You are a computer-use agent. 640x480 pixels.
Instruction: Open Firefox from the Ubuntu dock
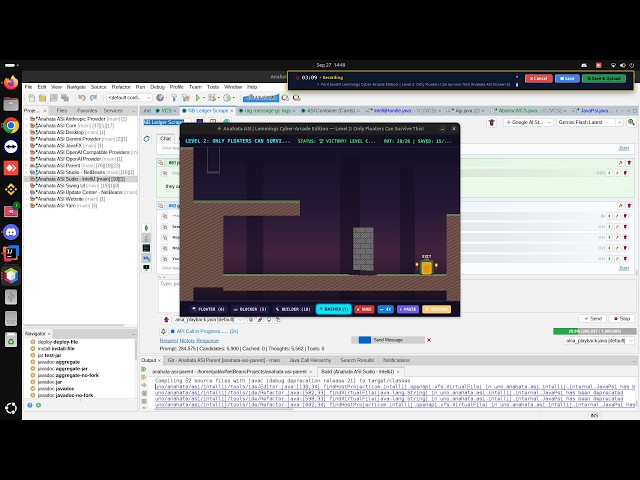coord(11,83)
